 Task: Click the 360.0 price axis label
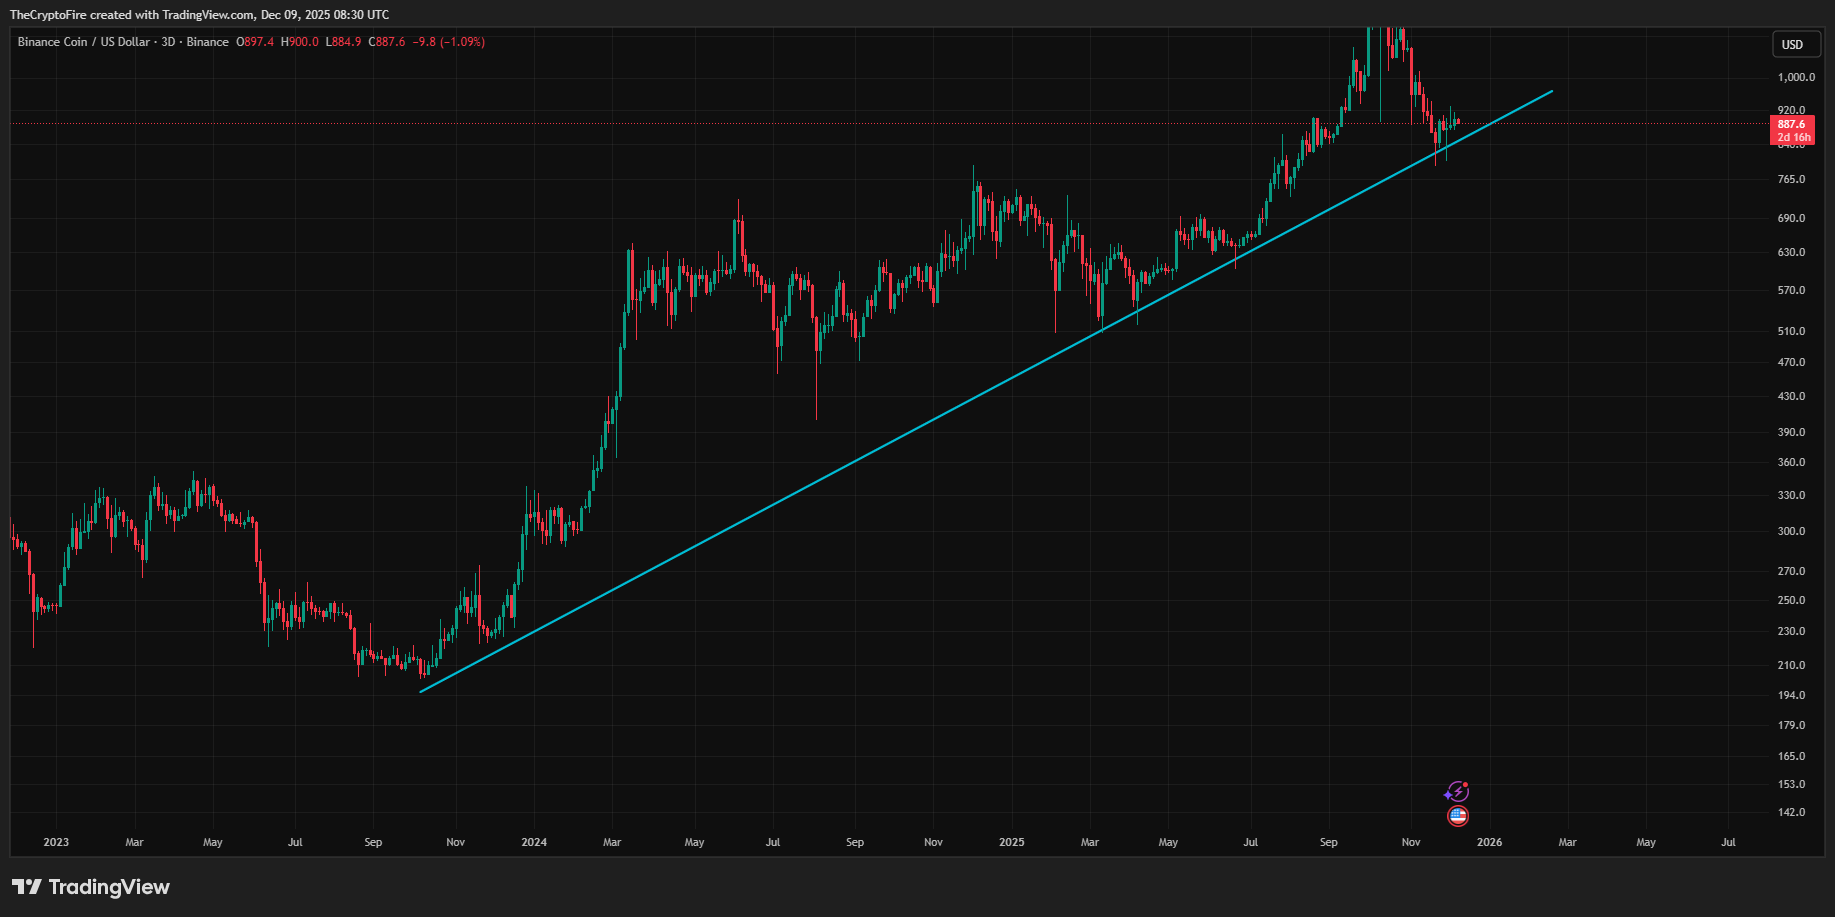click(x=1792, y=462)
